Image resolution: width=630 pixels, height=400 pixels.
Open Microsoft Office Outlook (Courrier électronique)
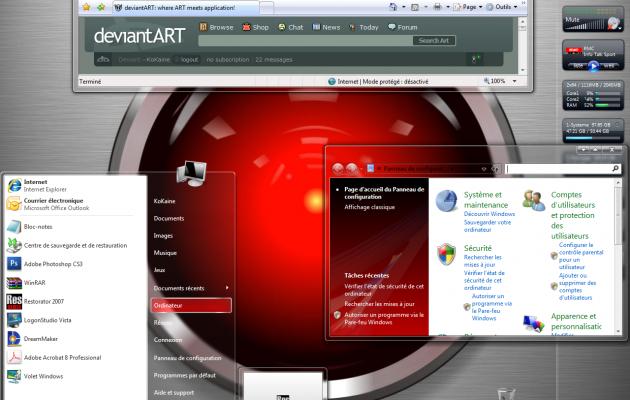[74, 204]
